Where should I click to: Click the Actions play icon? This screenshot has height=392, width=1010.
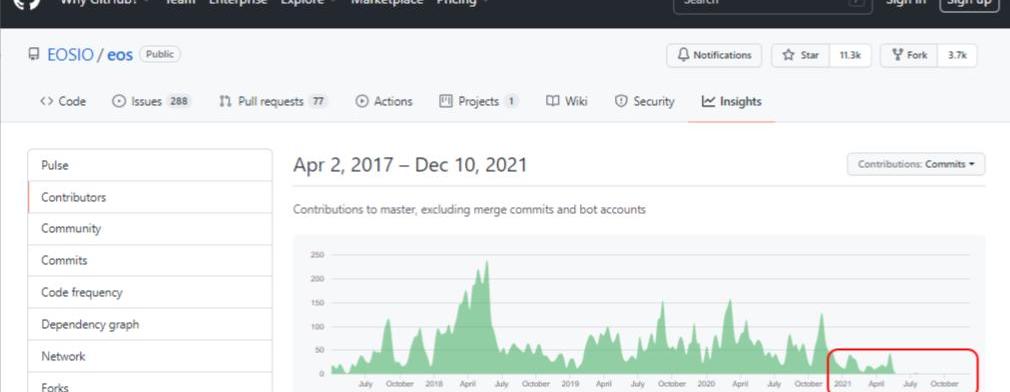coord(362,101)
